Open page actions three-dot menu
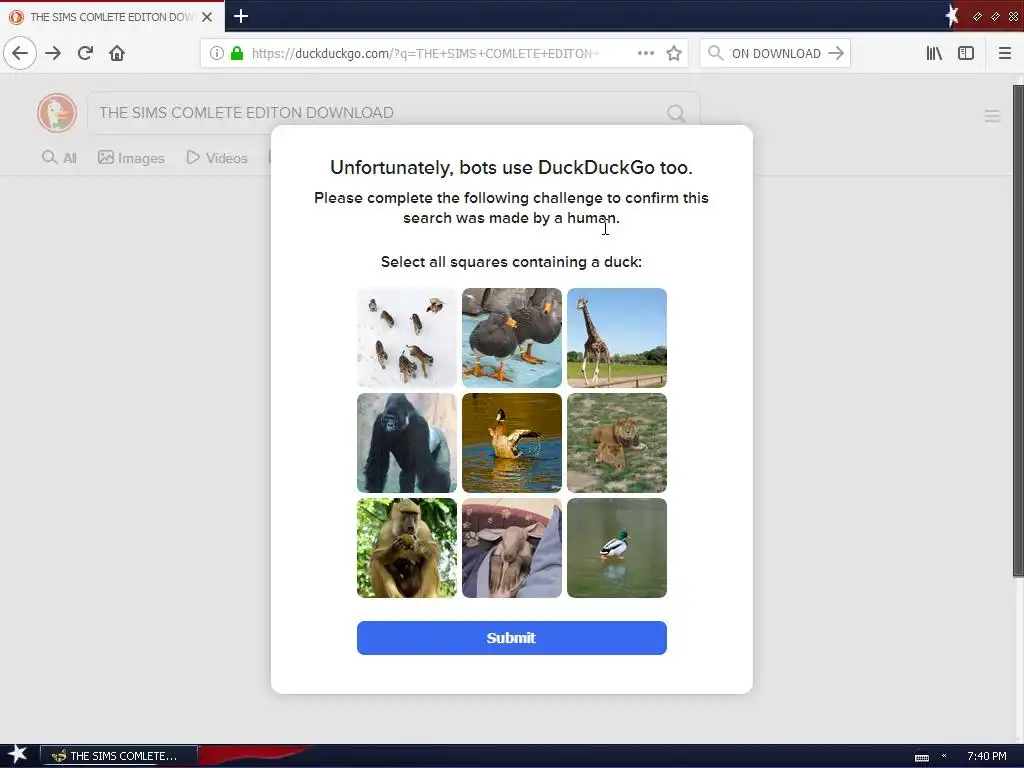This screenshot has width=1024, height=768. pyautogui.click(x=646, y=53)
